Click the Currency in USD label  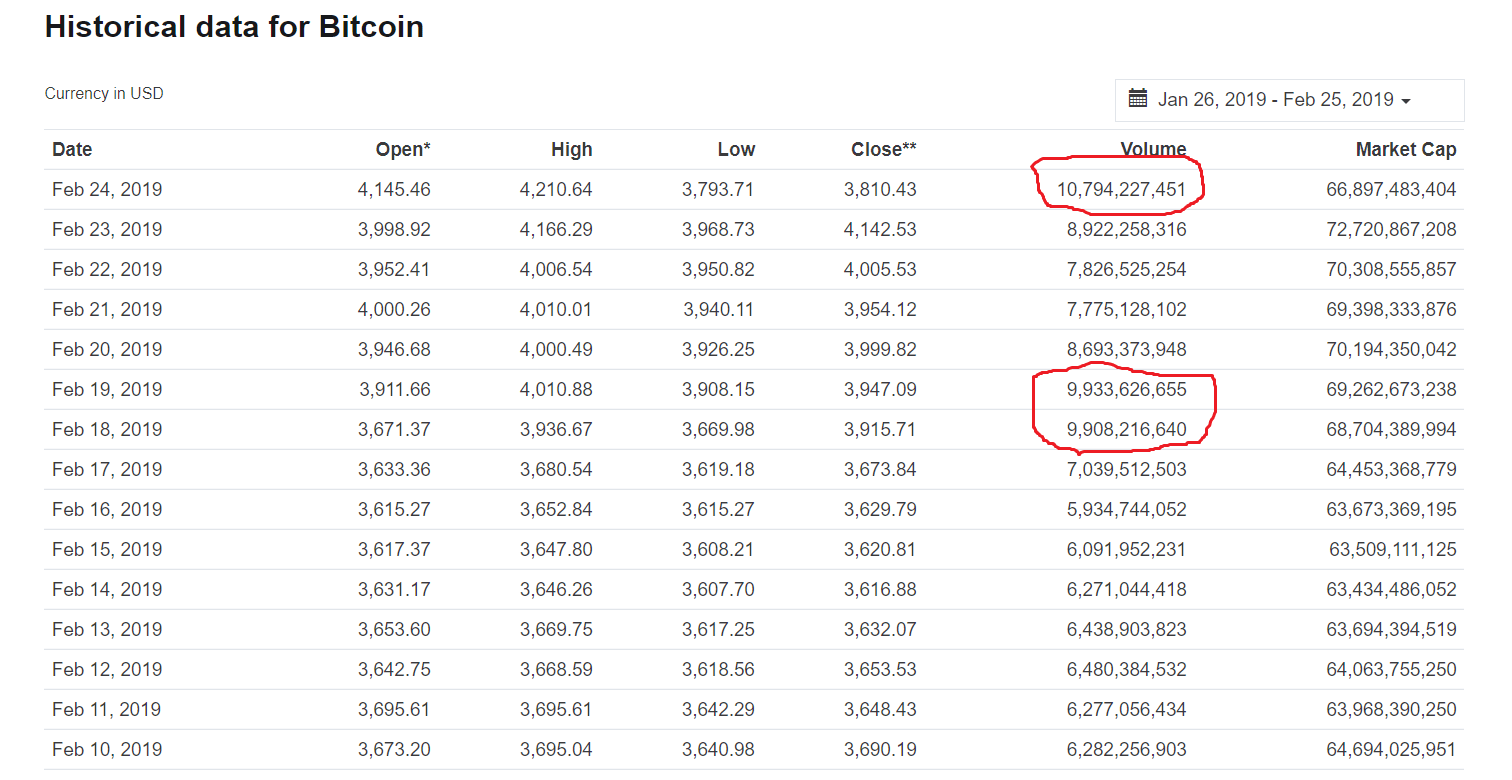pyautogui.click(x=104, y=93)
